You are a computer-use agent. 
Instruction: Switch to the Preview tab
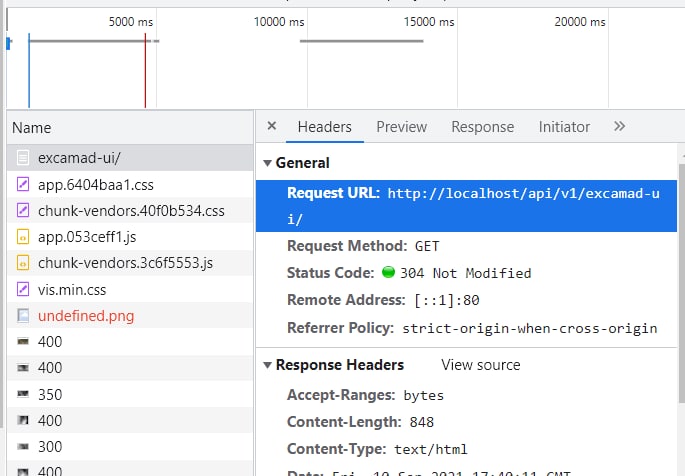click(x=401, y=127)
